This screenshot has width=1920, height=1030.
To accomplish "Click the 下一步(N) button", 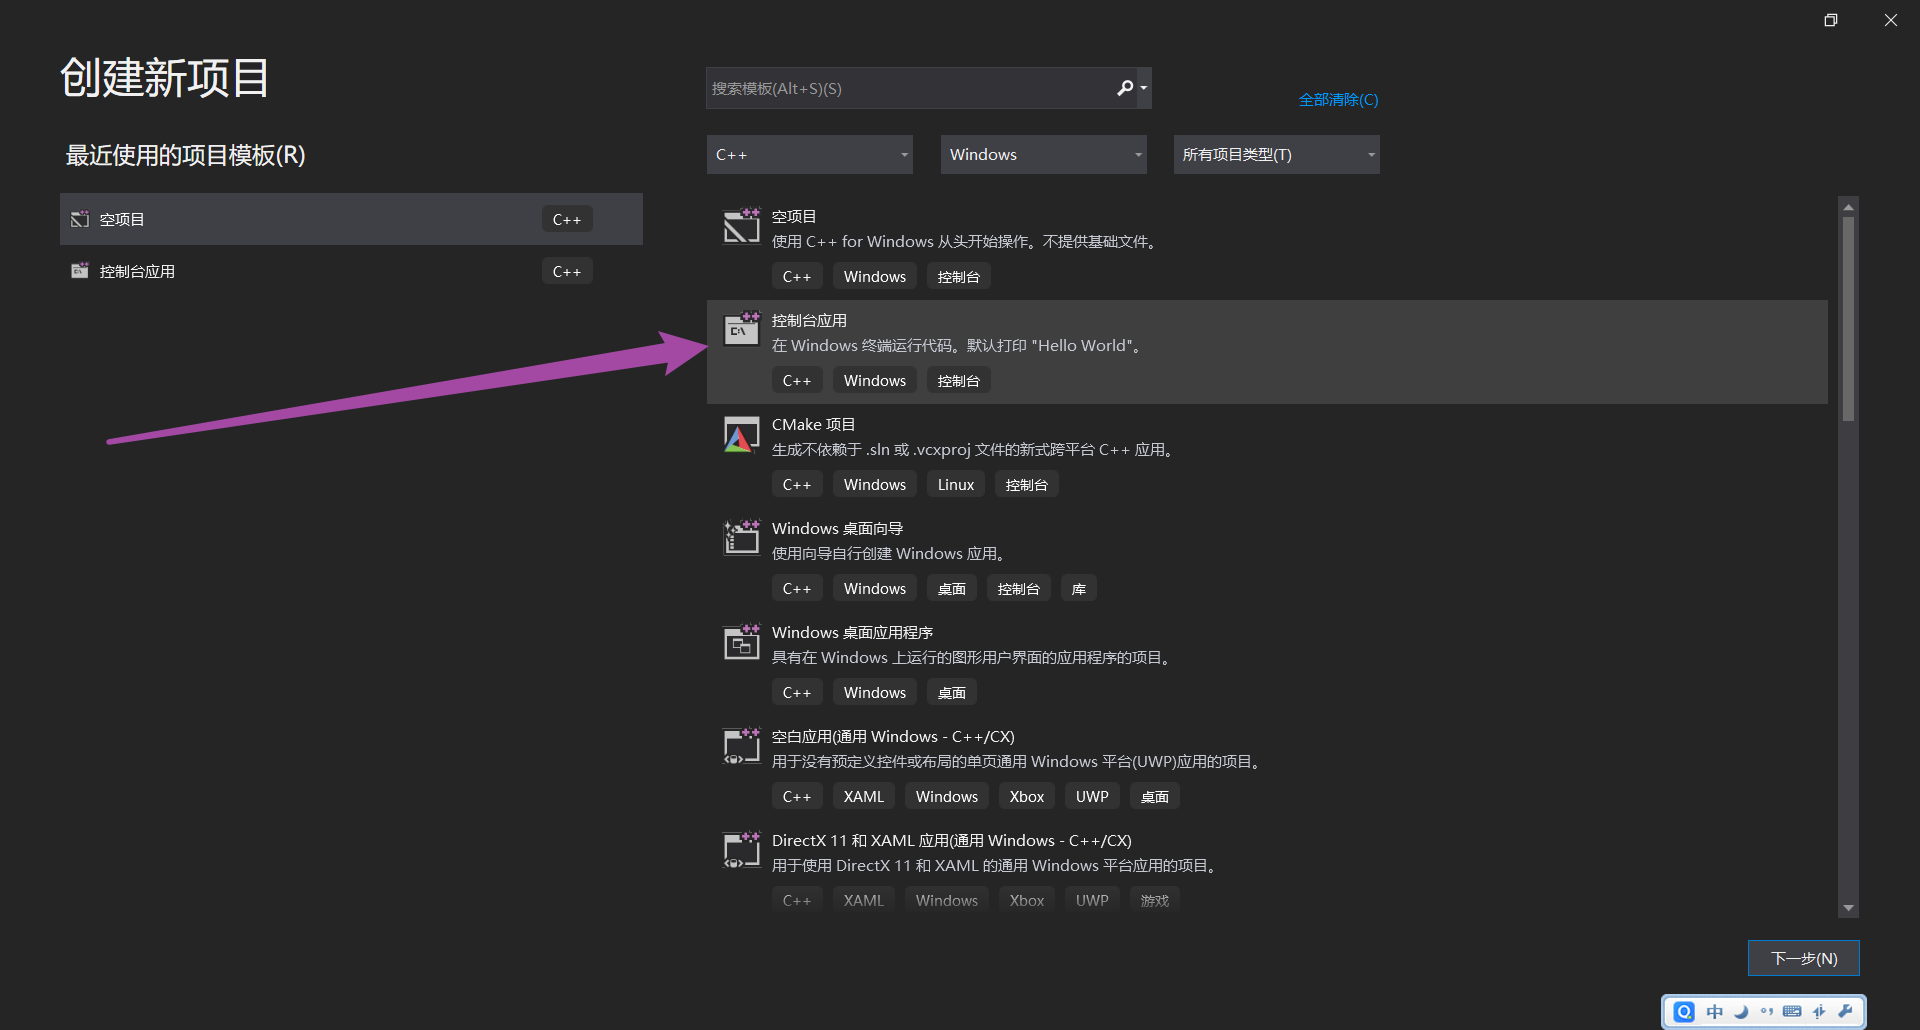I will pyautogui.click(x=1804, y=958).
